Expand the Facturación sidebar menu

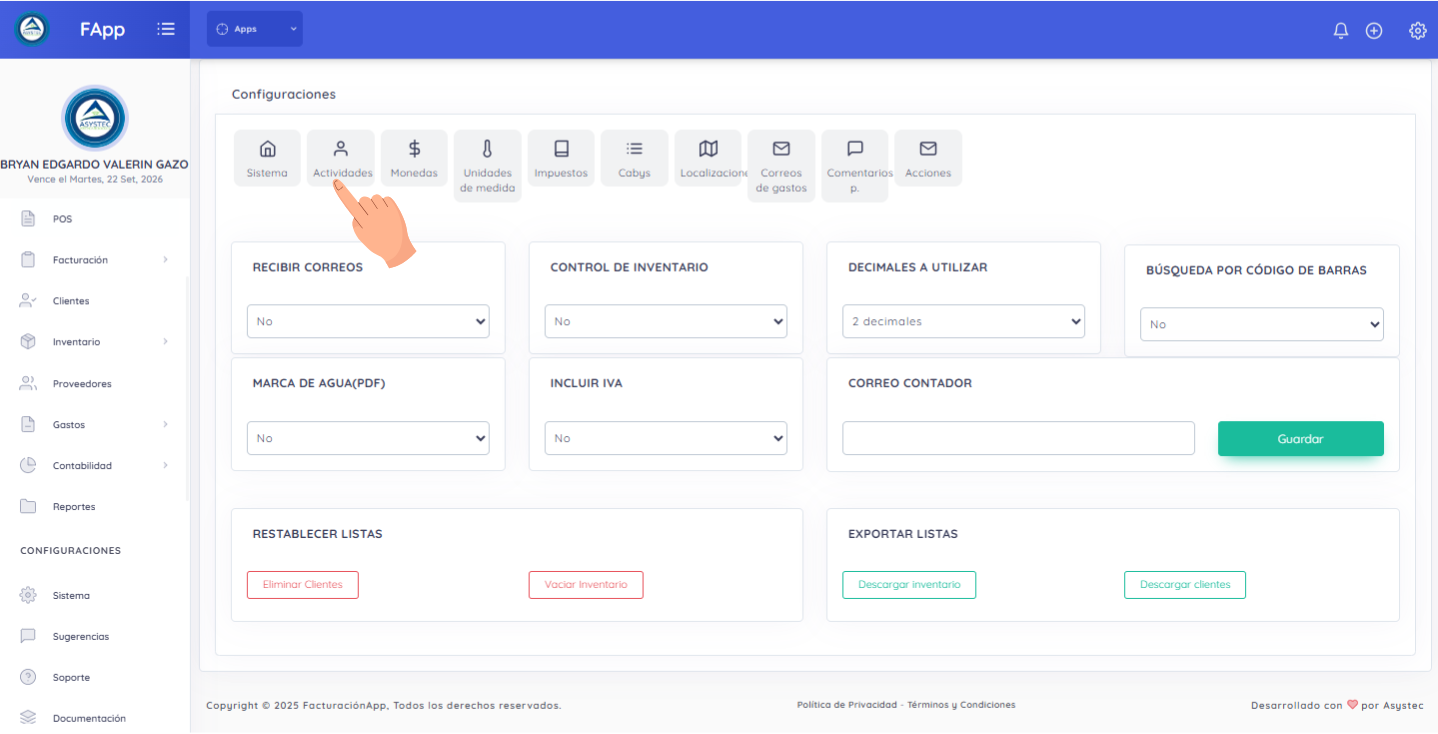(x=94, y=260)
